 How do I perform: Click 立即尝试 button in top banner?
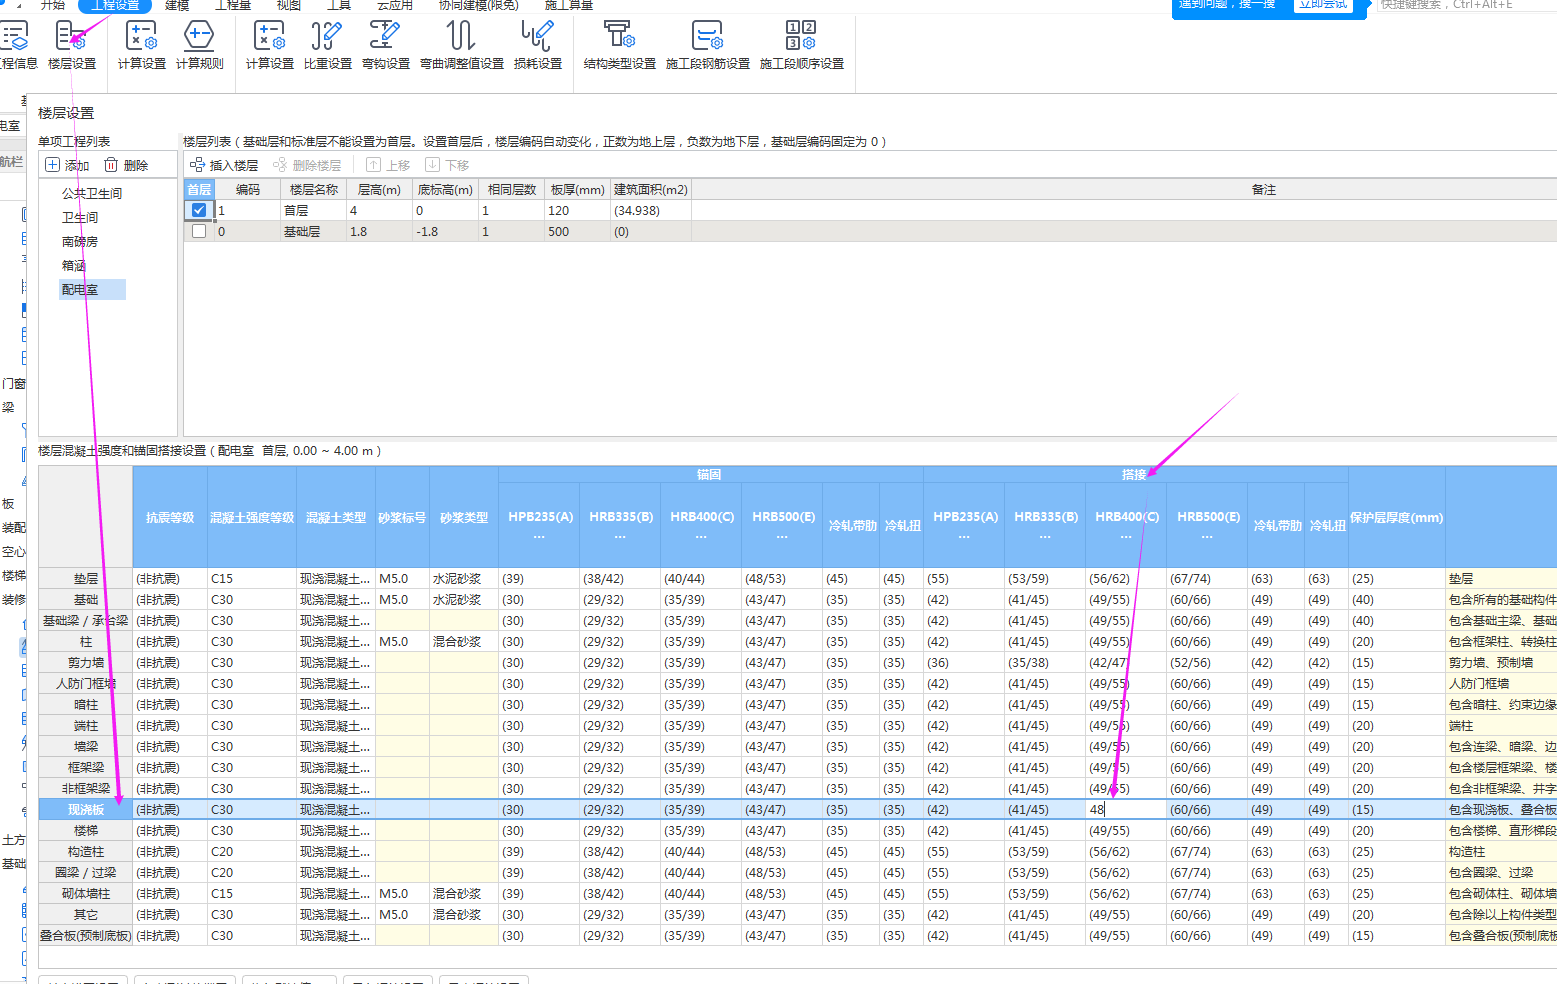(1323, 5)
